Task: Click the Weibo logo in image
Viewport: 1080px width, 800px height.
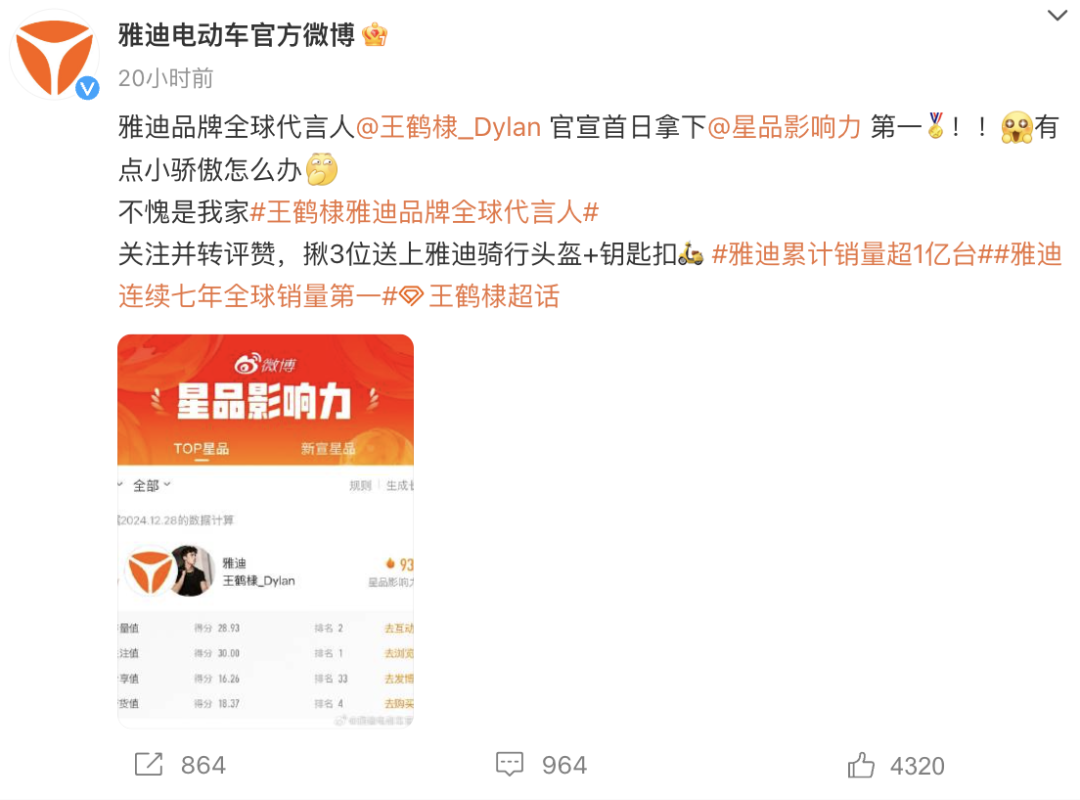Action: [x=264, y=364]
